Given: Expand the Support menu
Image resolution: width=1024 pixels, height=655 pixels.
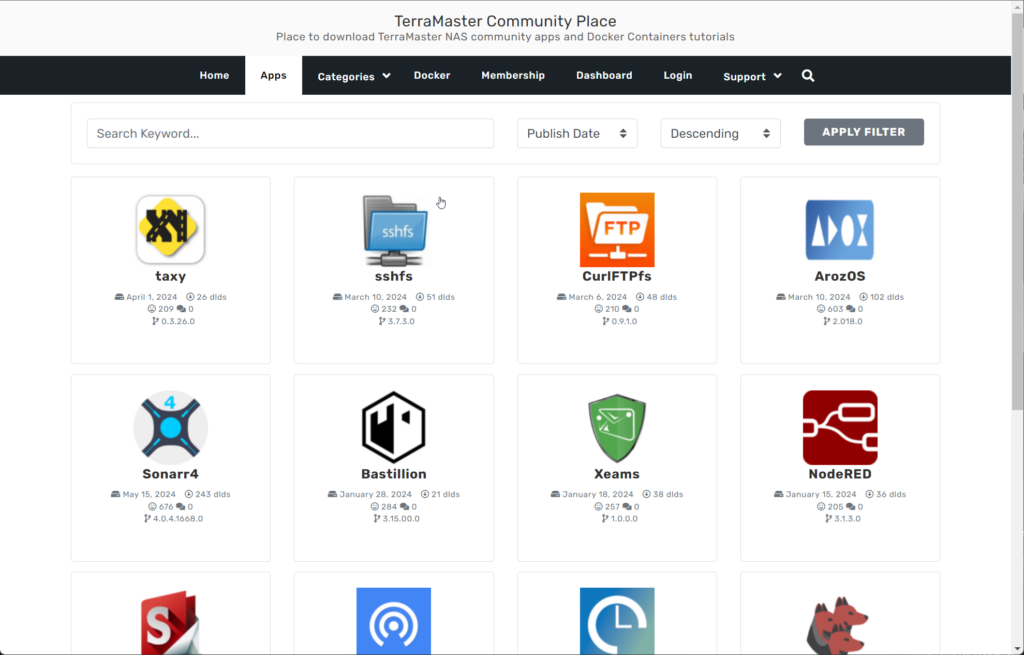Looking at the screenshot, I should 752,76.
